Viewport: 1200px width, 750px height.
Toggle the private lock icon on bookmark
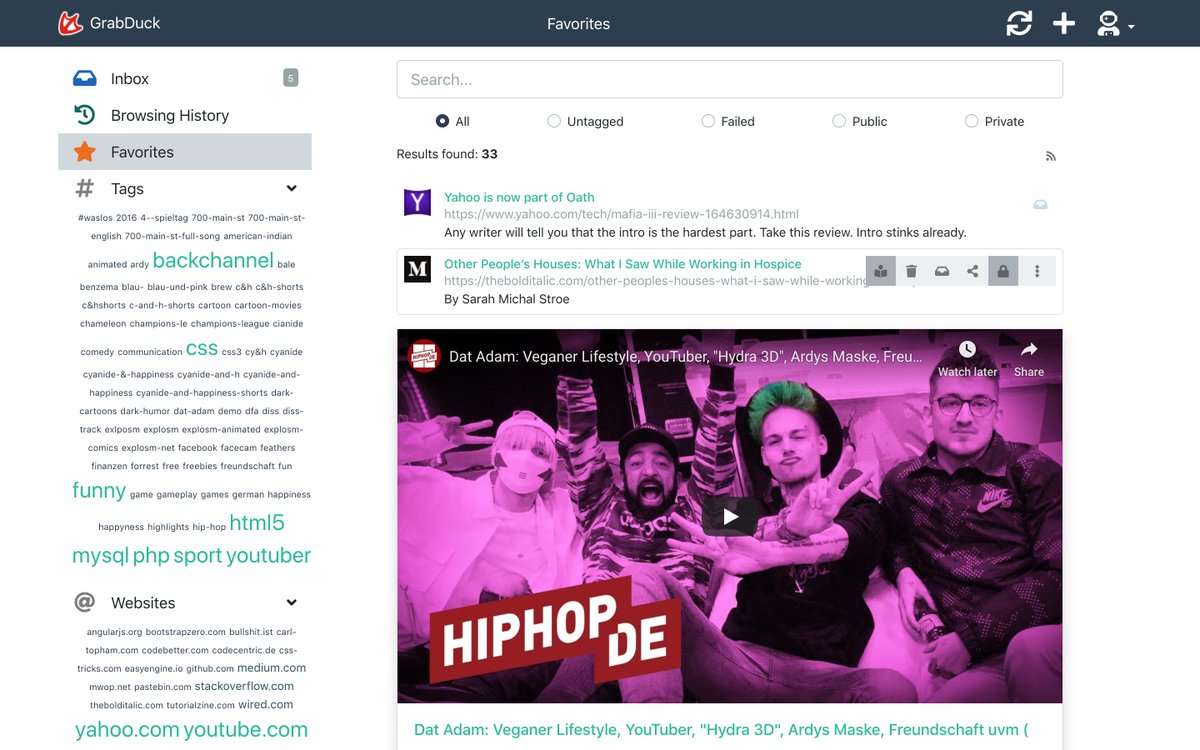[x=1003, y=271]
